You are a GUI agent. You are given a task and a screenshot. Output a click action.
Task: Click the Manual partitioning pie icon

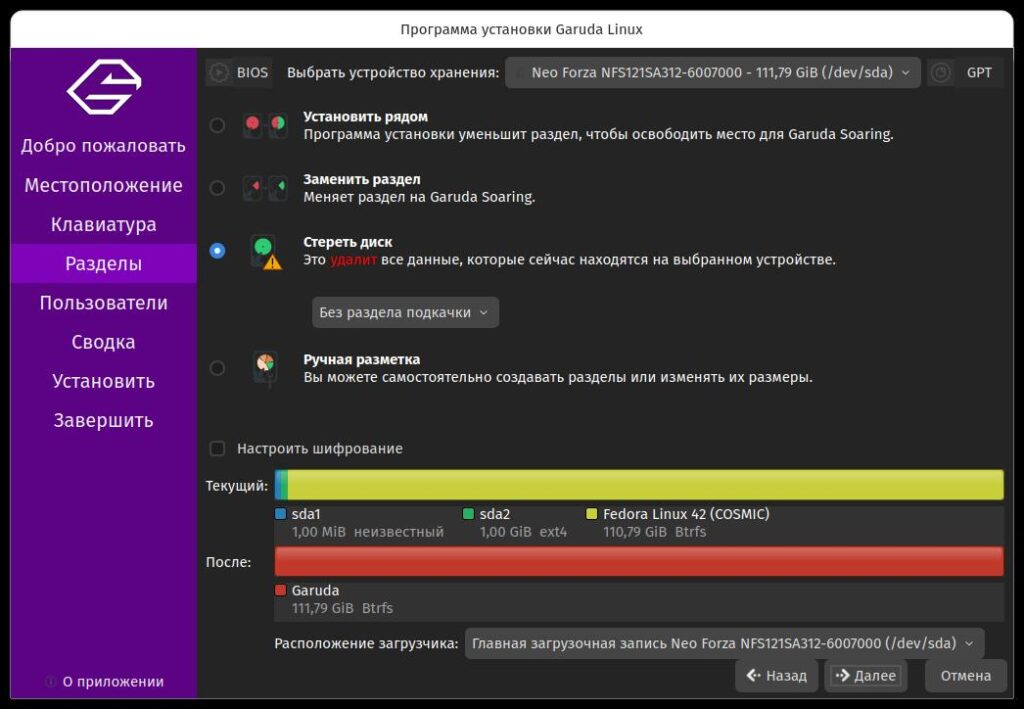pos(265,368)
